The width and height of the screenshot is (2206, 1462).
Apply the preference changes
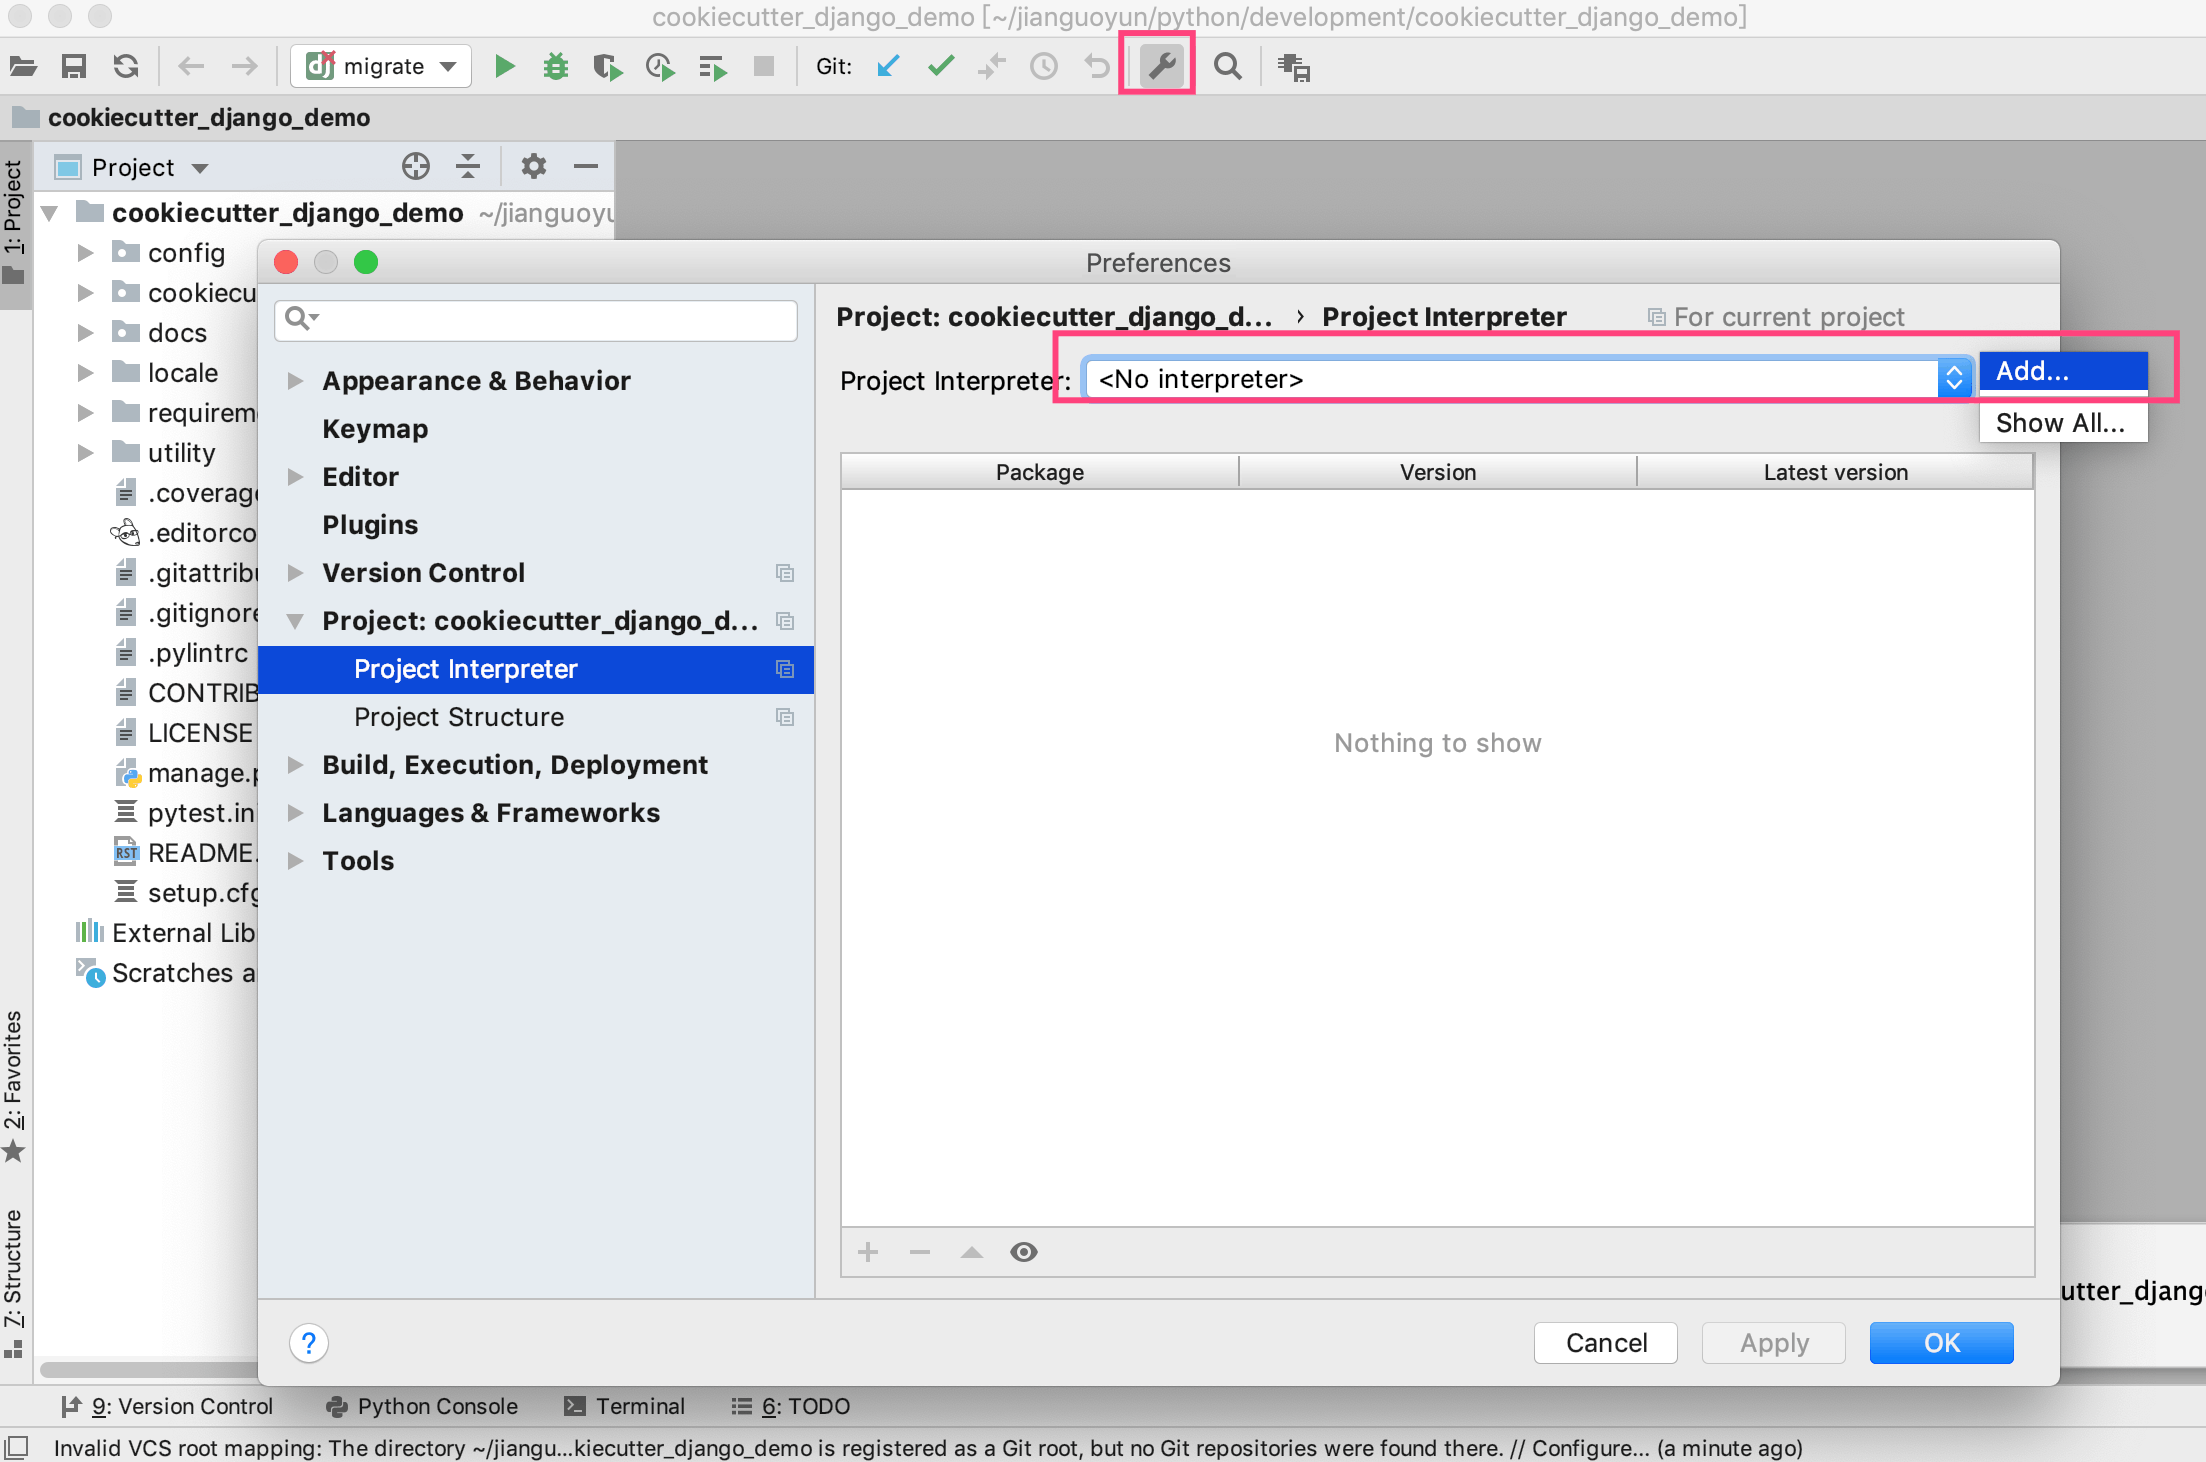1772,1343
